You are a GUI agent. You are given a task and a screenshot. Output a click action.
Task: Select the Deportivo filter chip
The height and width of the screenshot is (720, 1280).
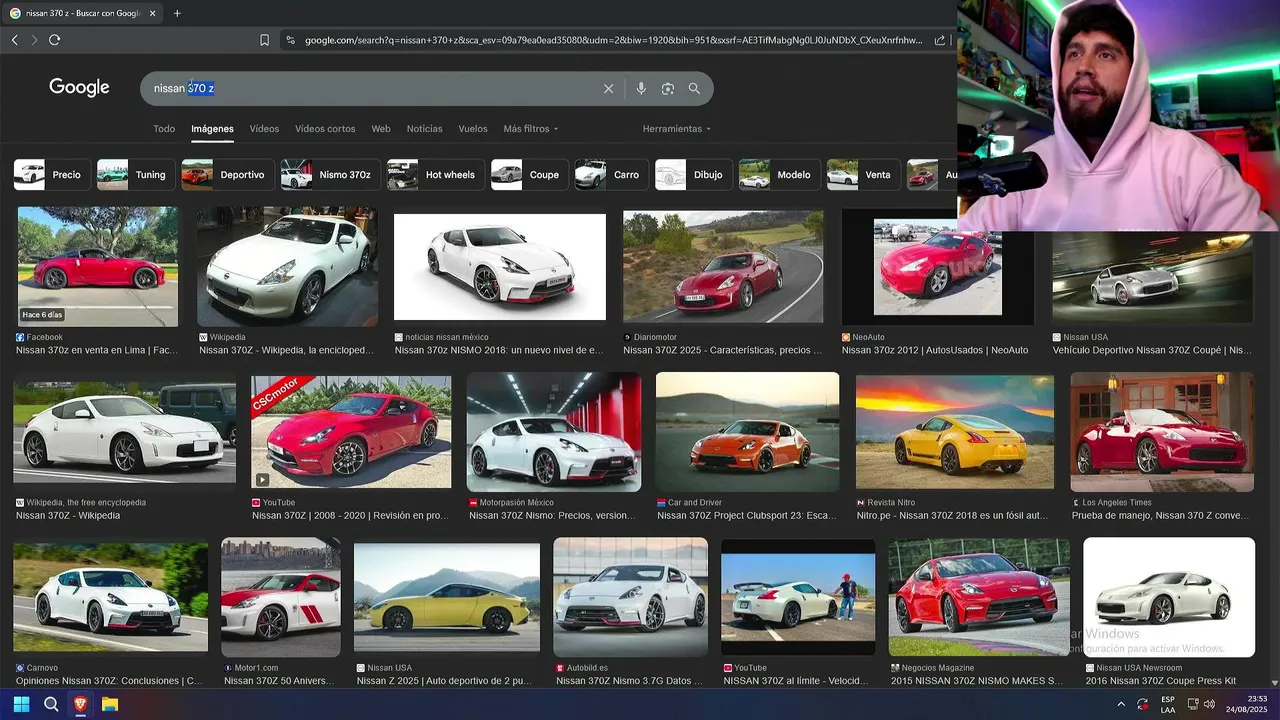228,175
